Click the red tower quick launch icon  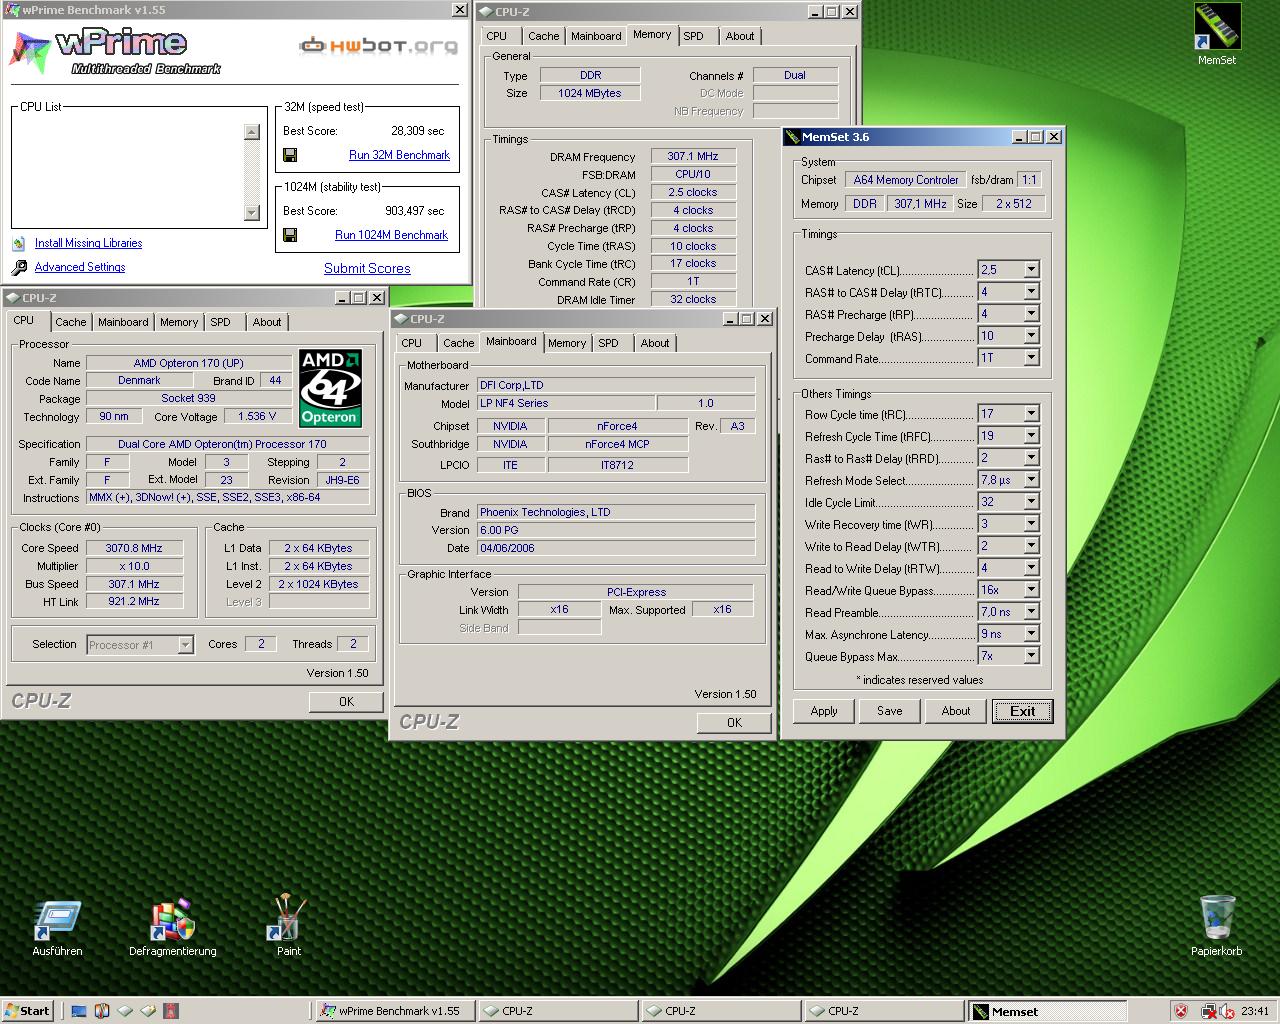[171, 1011]
